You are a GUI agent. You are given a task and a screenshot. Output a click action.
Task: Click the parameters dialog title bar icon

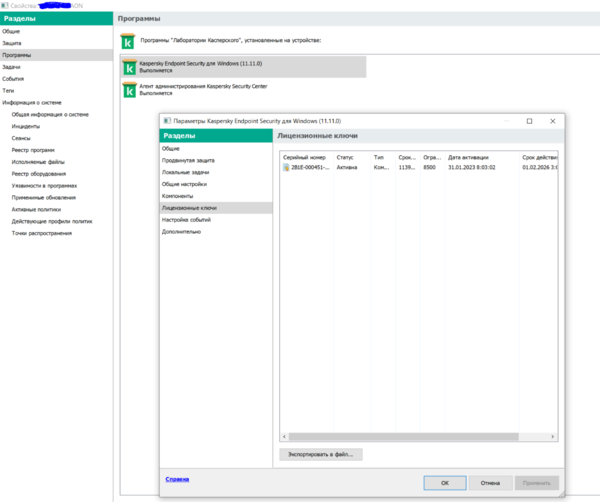point(167,121)
